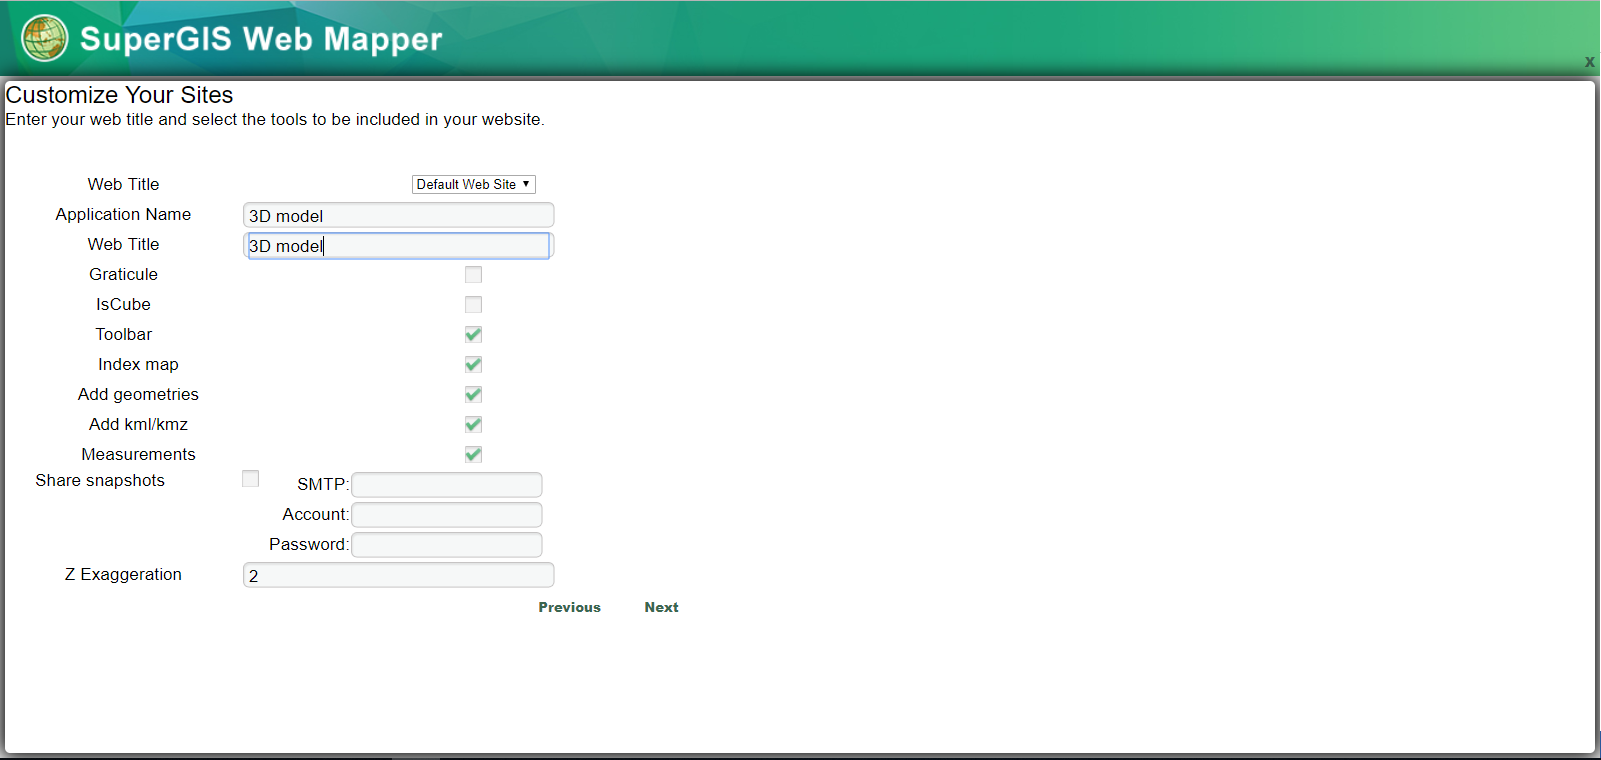The image size is (1601, 760).
Task: Uncheck the Index map checkbox
Action: [474, 365]
